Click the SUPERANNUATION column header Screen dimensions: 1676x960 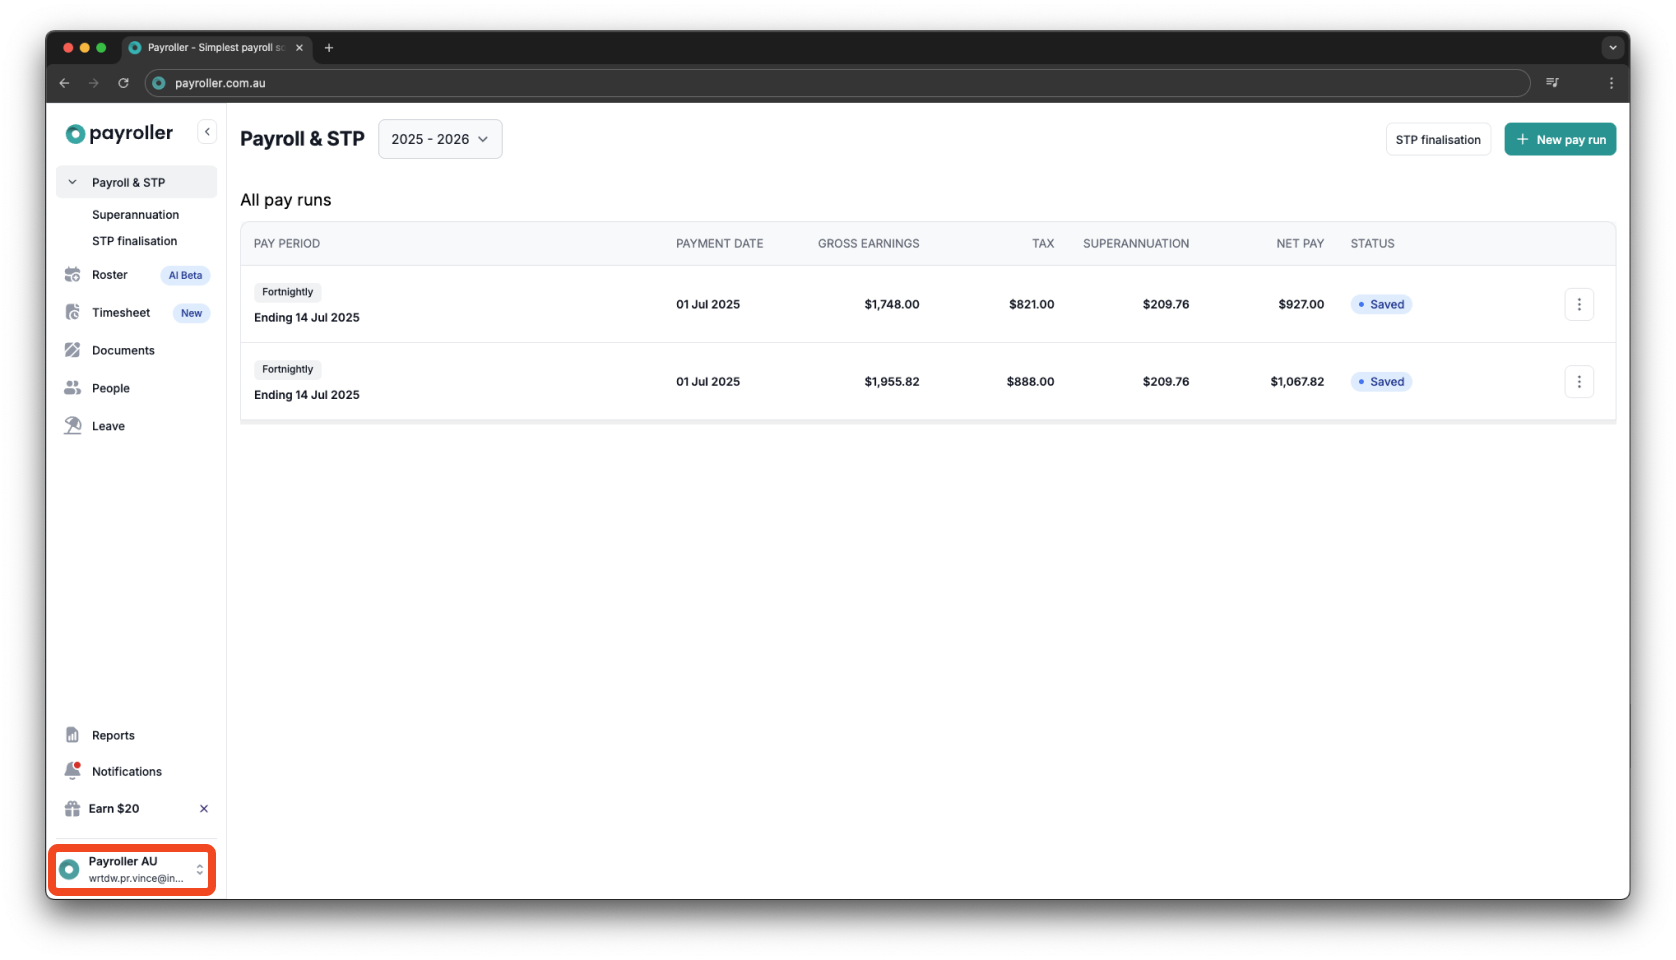(1136, 243)
